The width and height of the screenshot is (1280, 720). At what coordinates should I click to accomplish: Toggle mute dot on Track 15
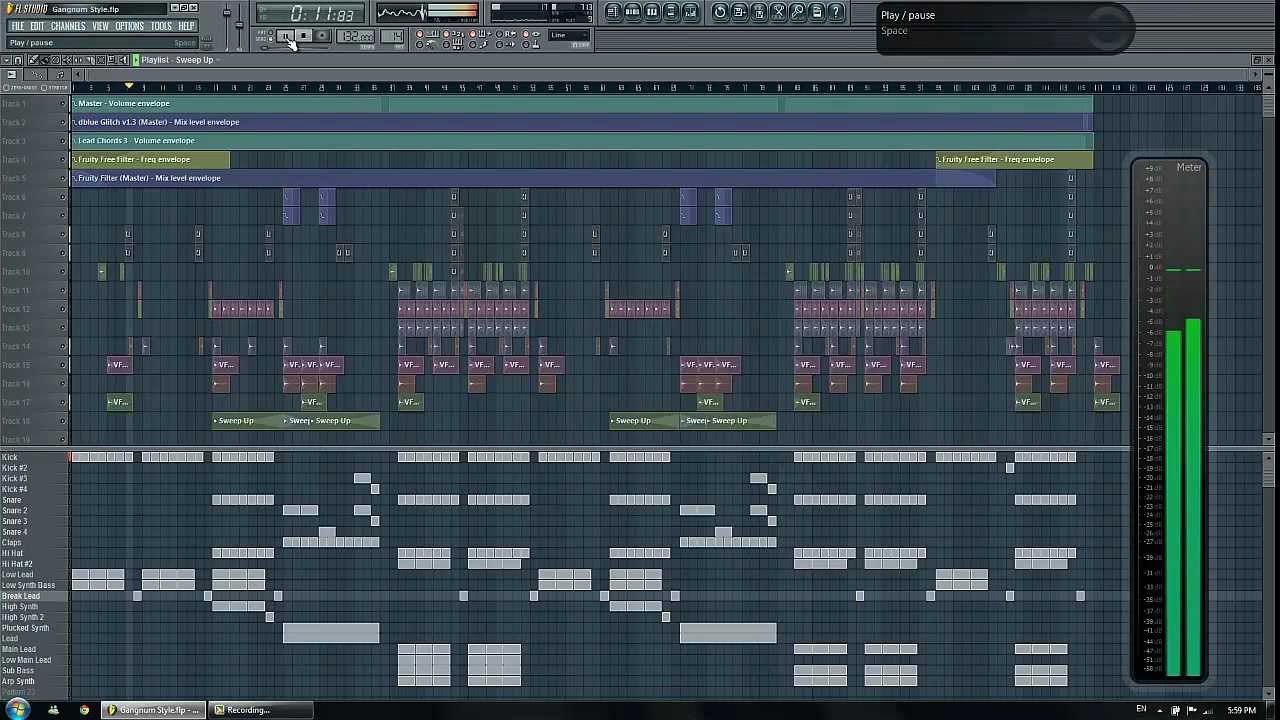point(62,365)
